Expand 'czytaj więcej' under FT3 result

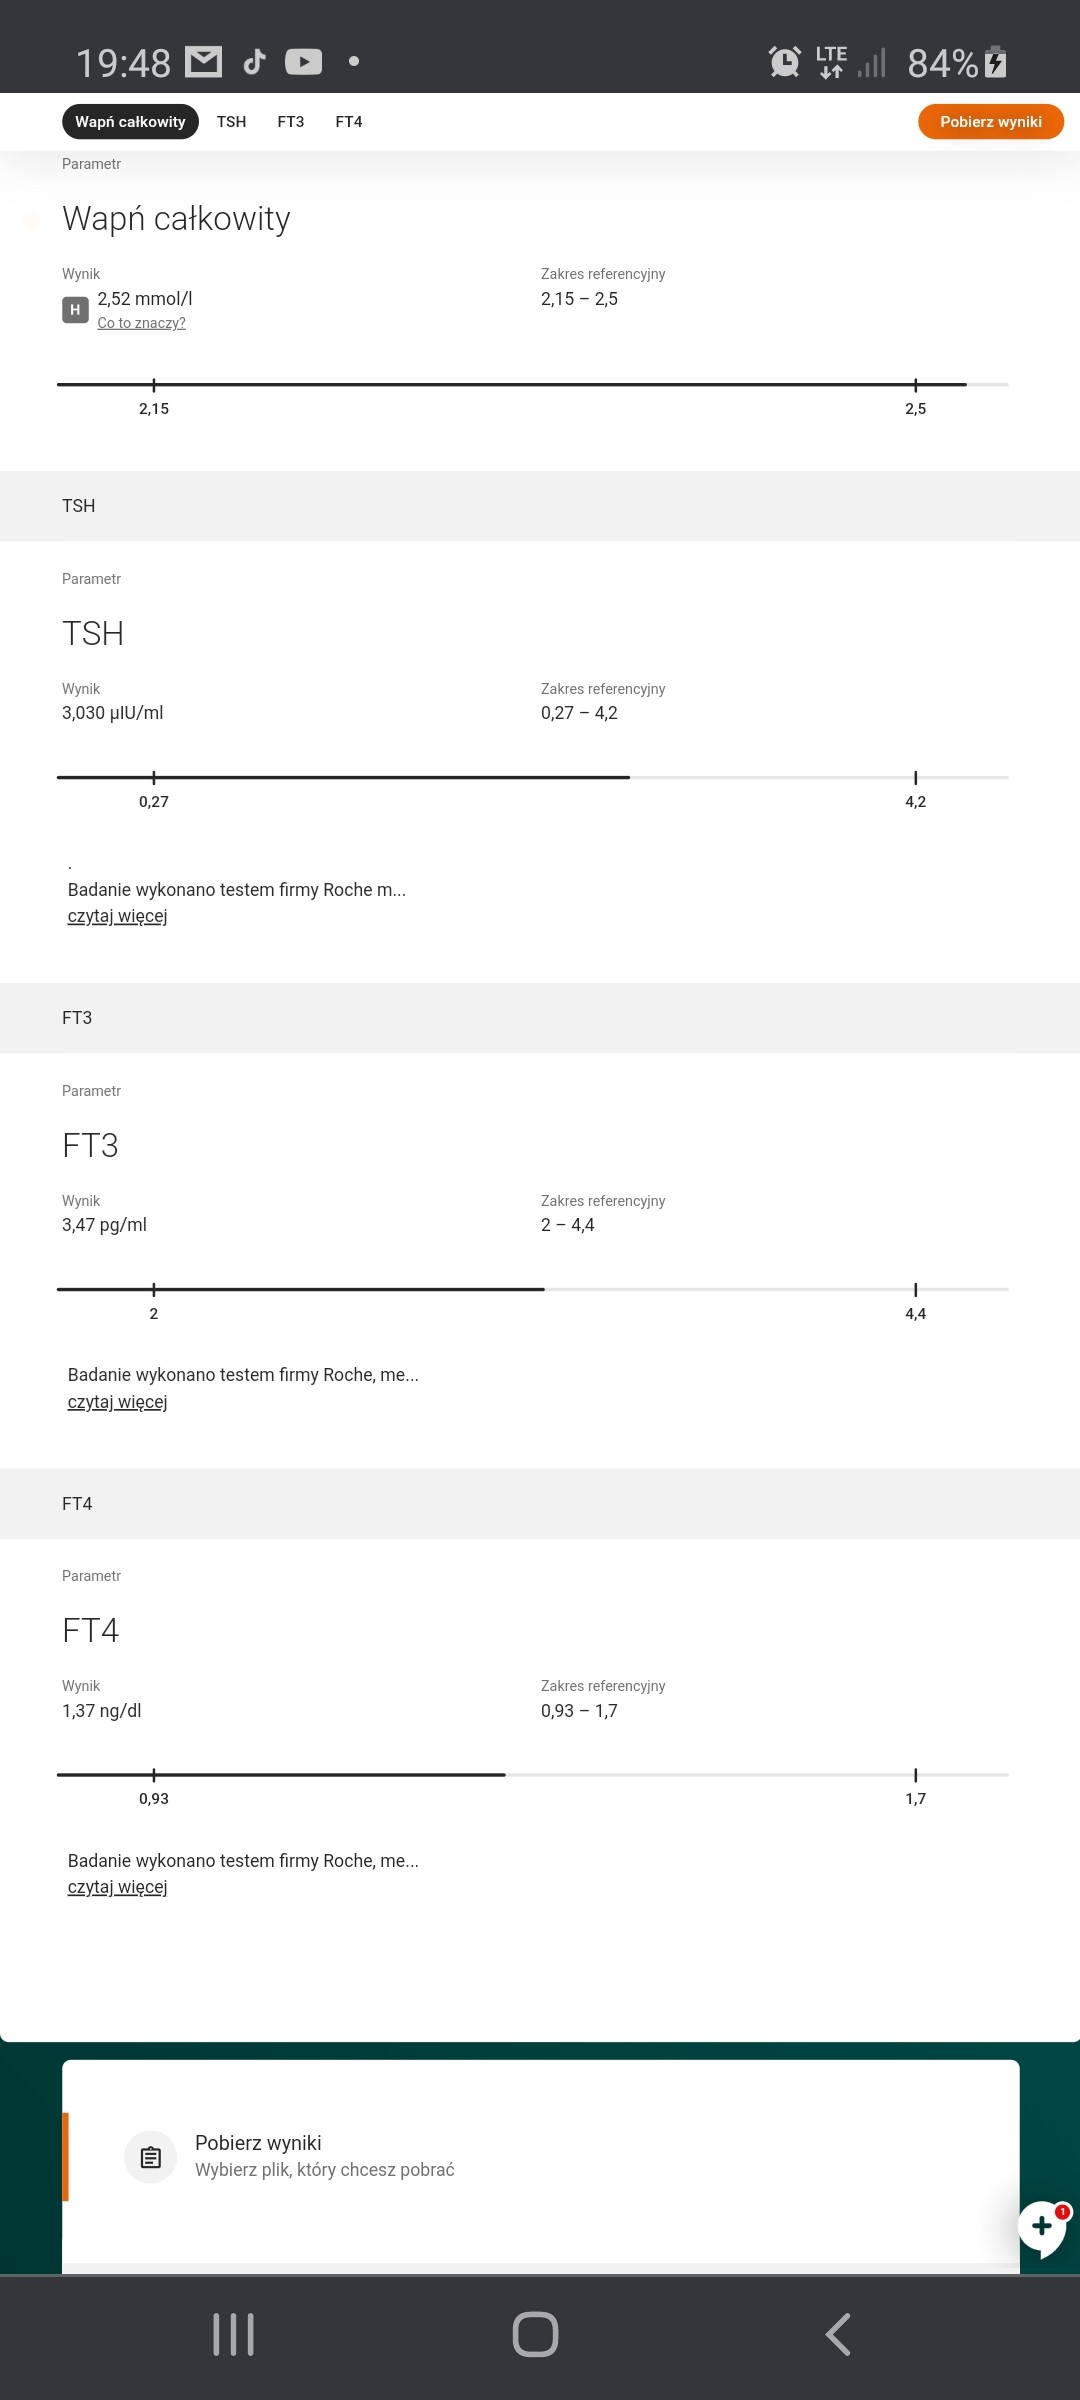(x=117, y=1402)
